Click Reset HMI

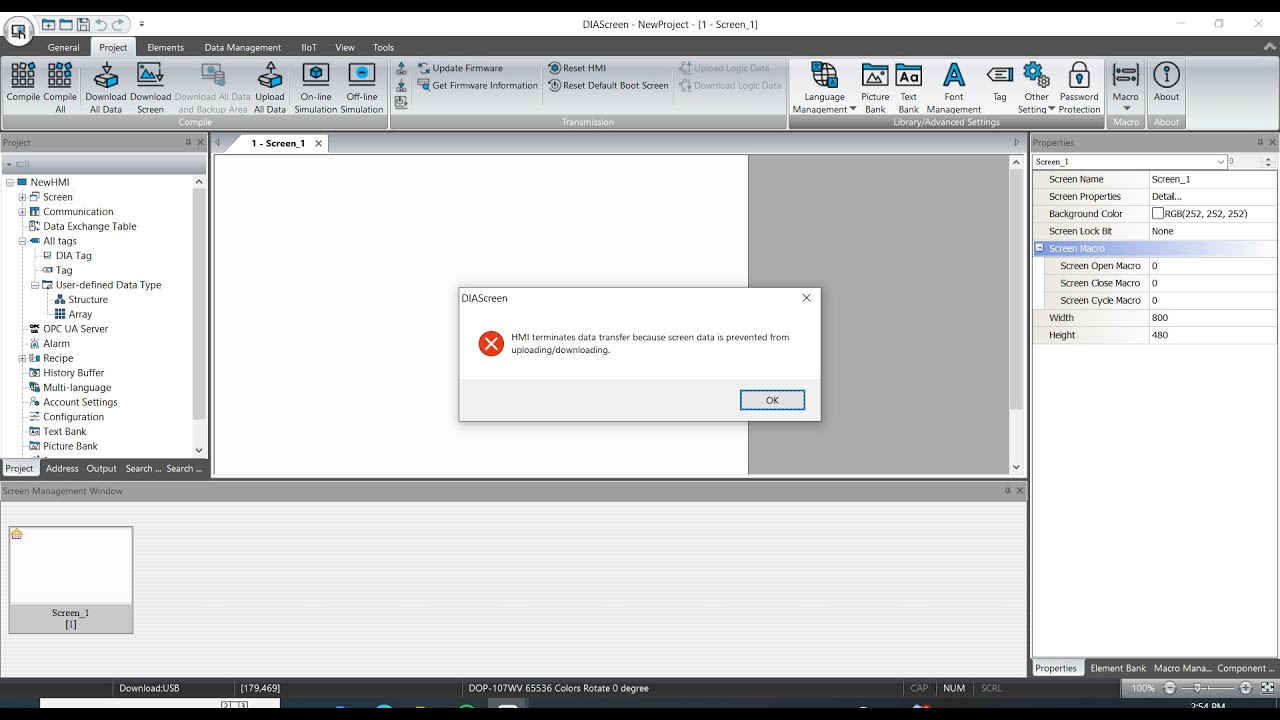point(577,68)
